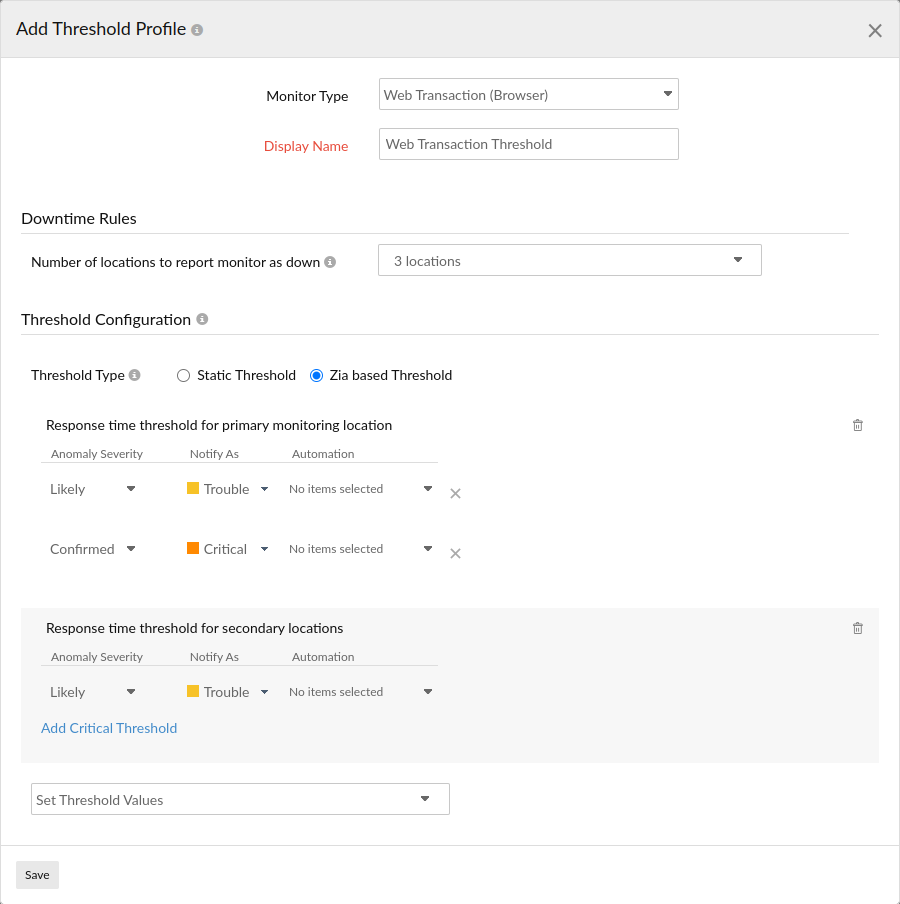The image size is (900, 904).
Task: Delete the secondary locations response time threshold
Action: coord(857,628)
